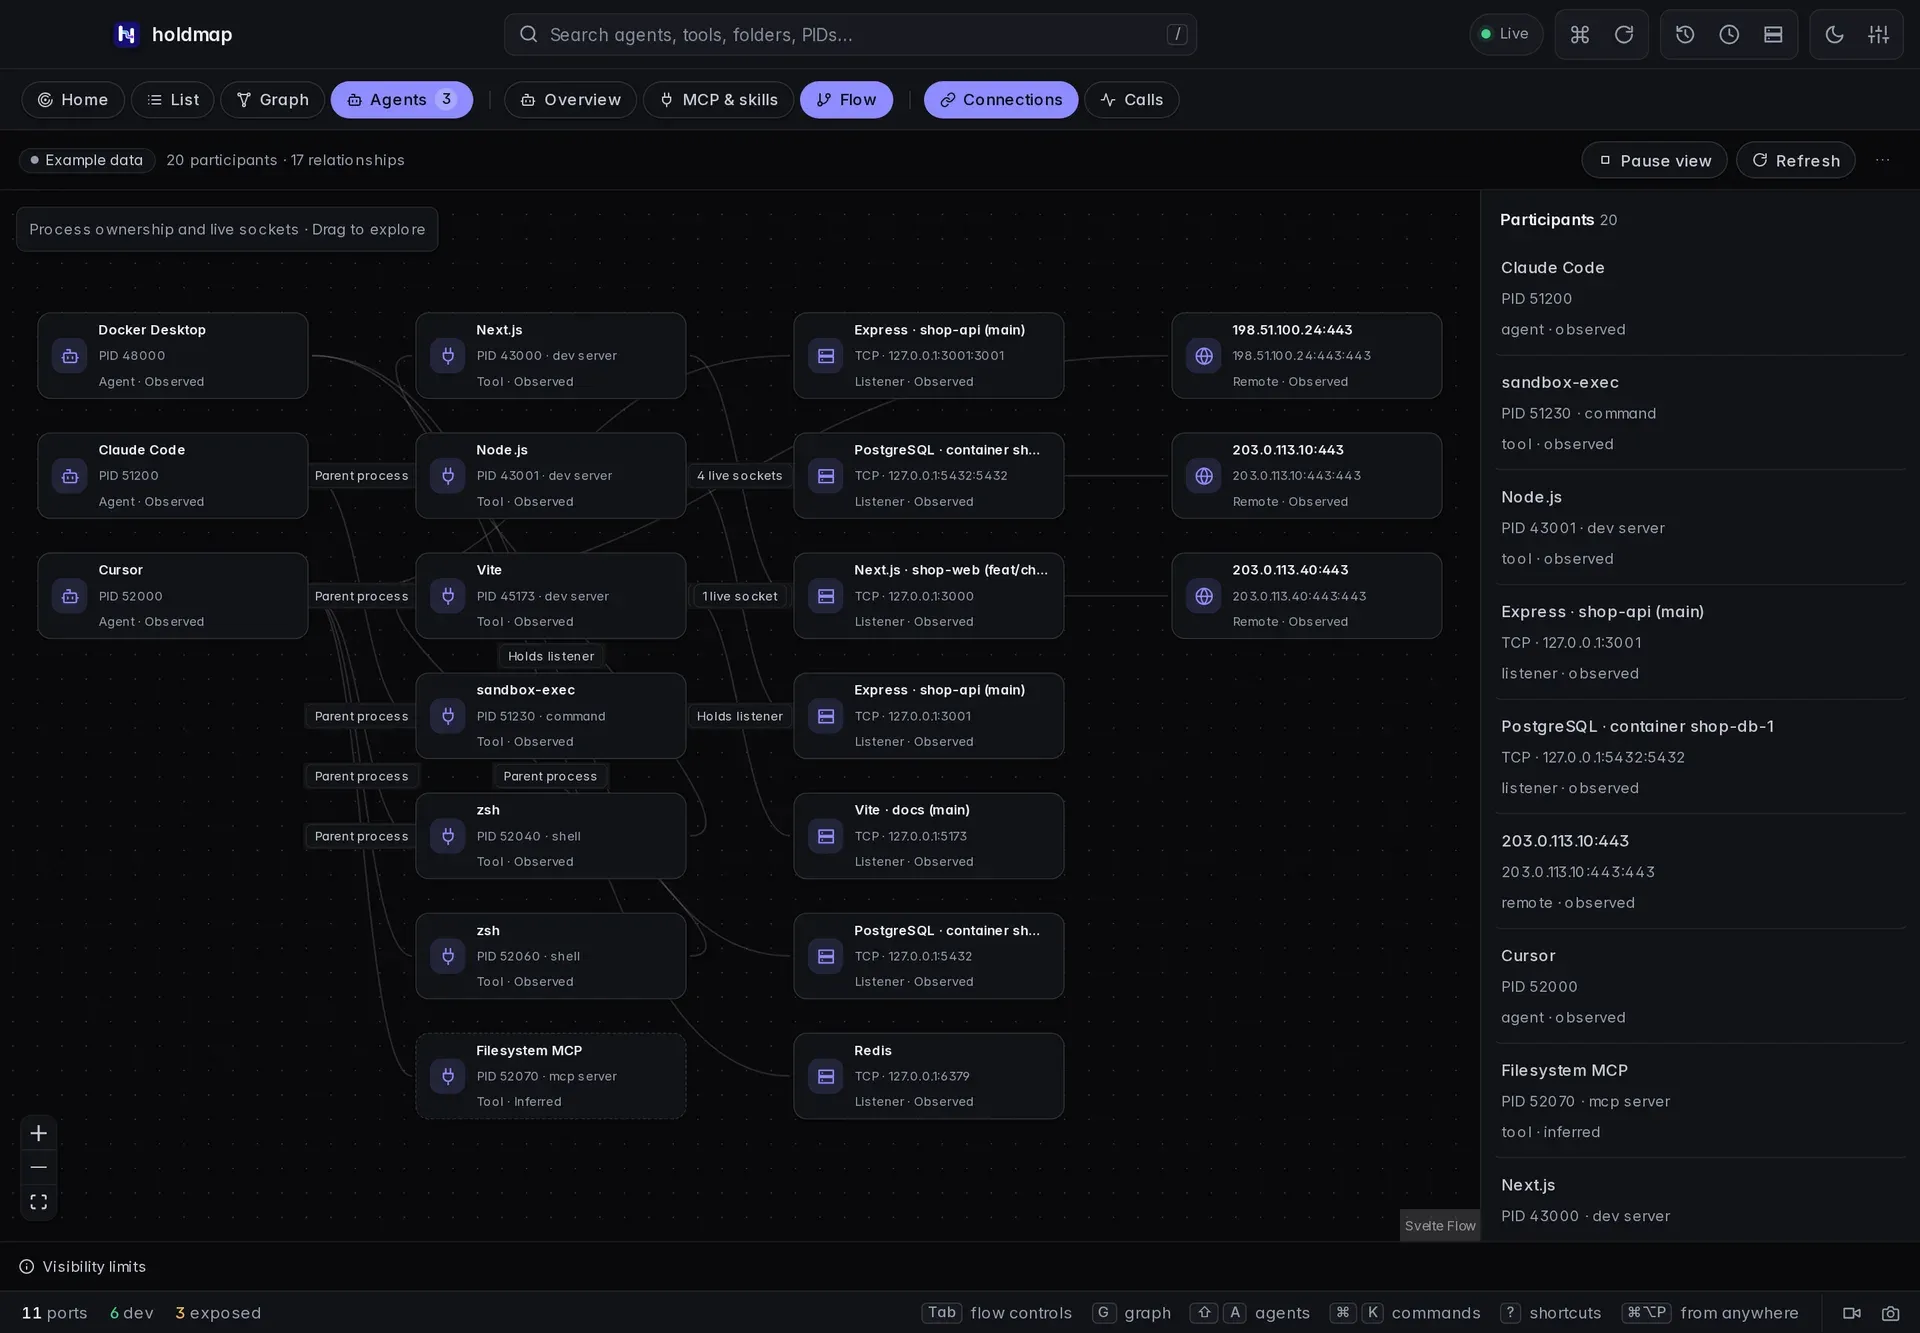
Task: Select the MCP & skills view
Action: [x=718, y=100]
